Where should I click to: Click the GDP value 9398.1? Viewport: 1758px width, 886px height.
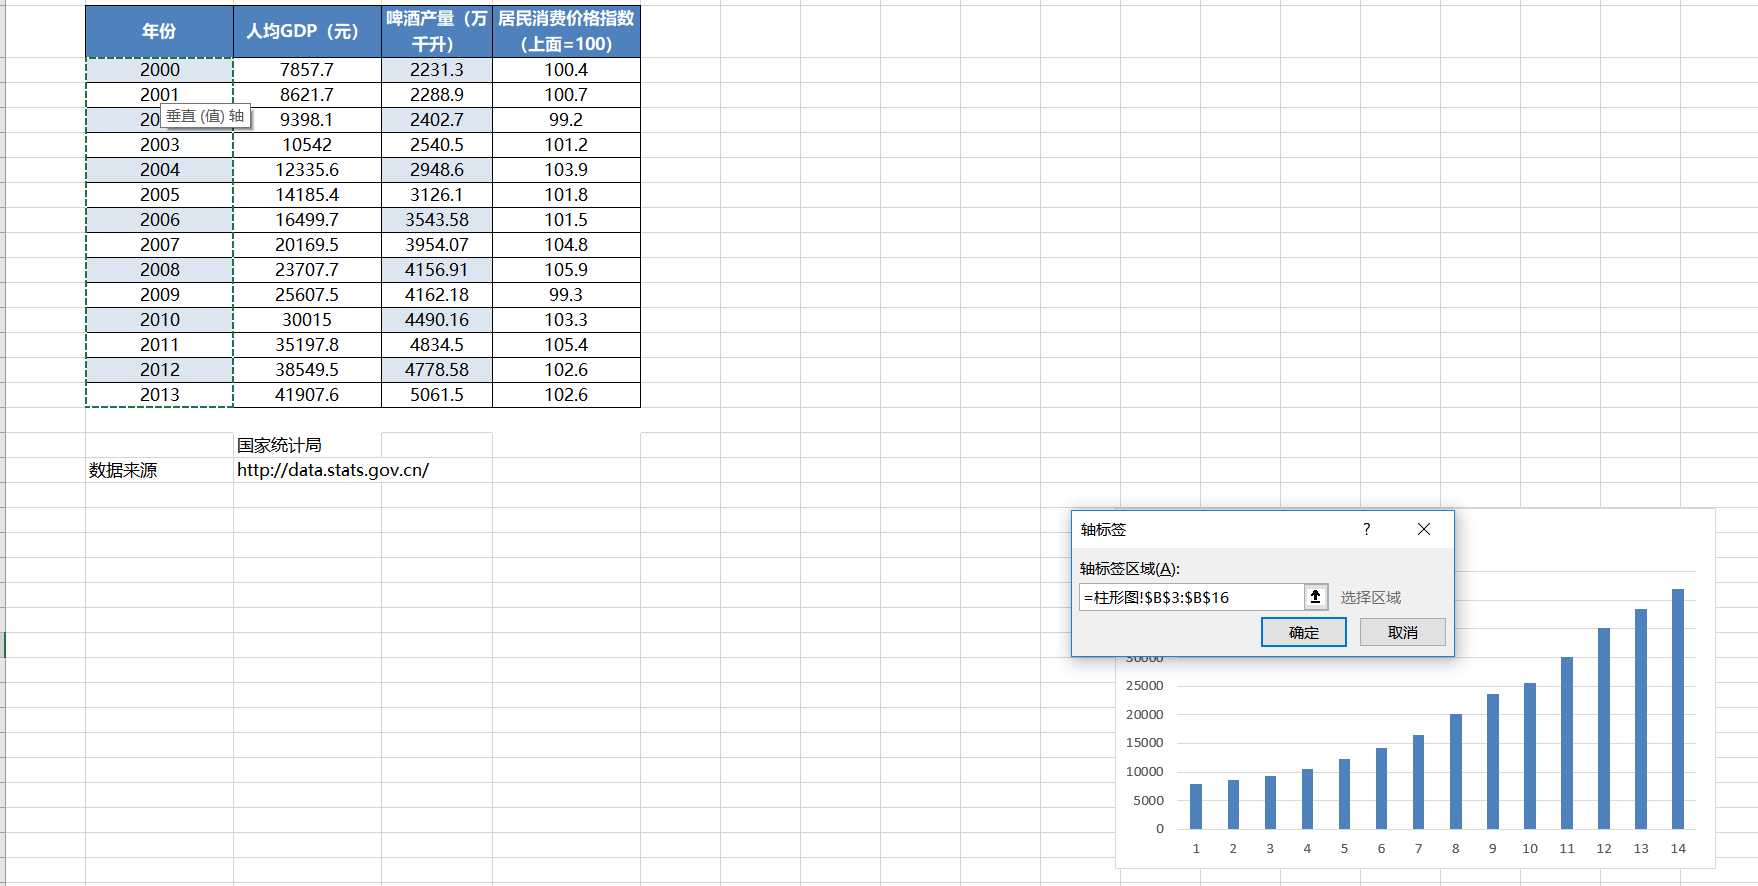point(307,120)
